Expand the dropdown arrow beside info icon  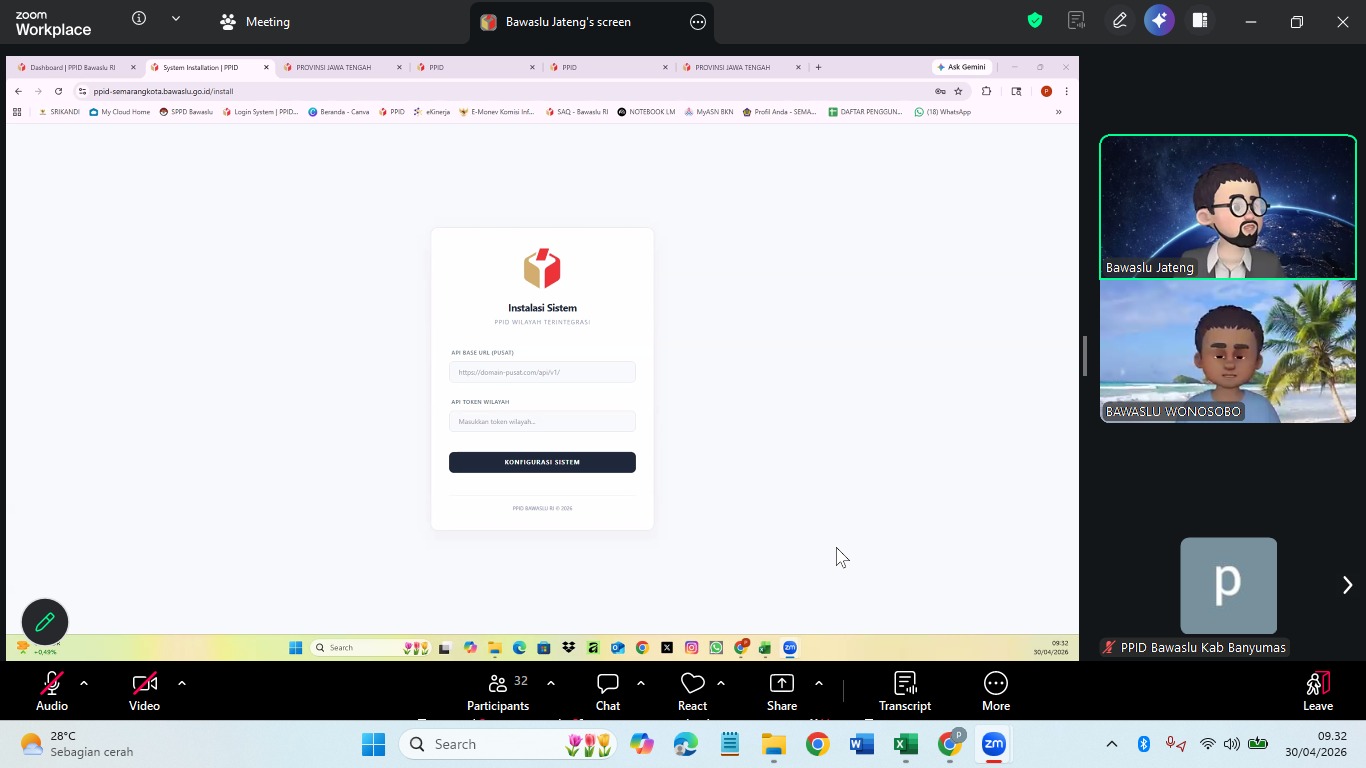(x=176, y=19)
